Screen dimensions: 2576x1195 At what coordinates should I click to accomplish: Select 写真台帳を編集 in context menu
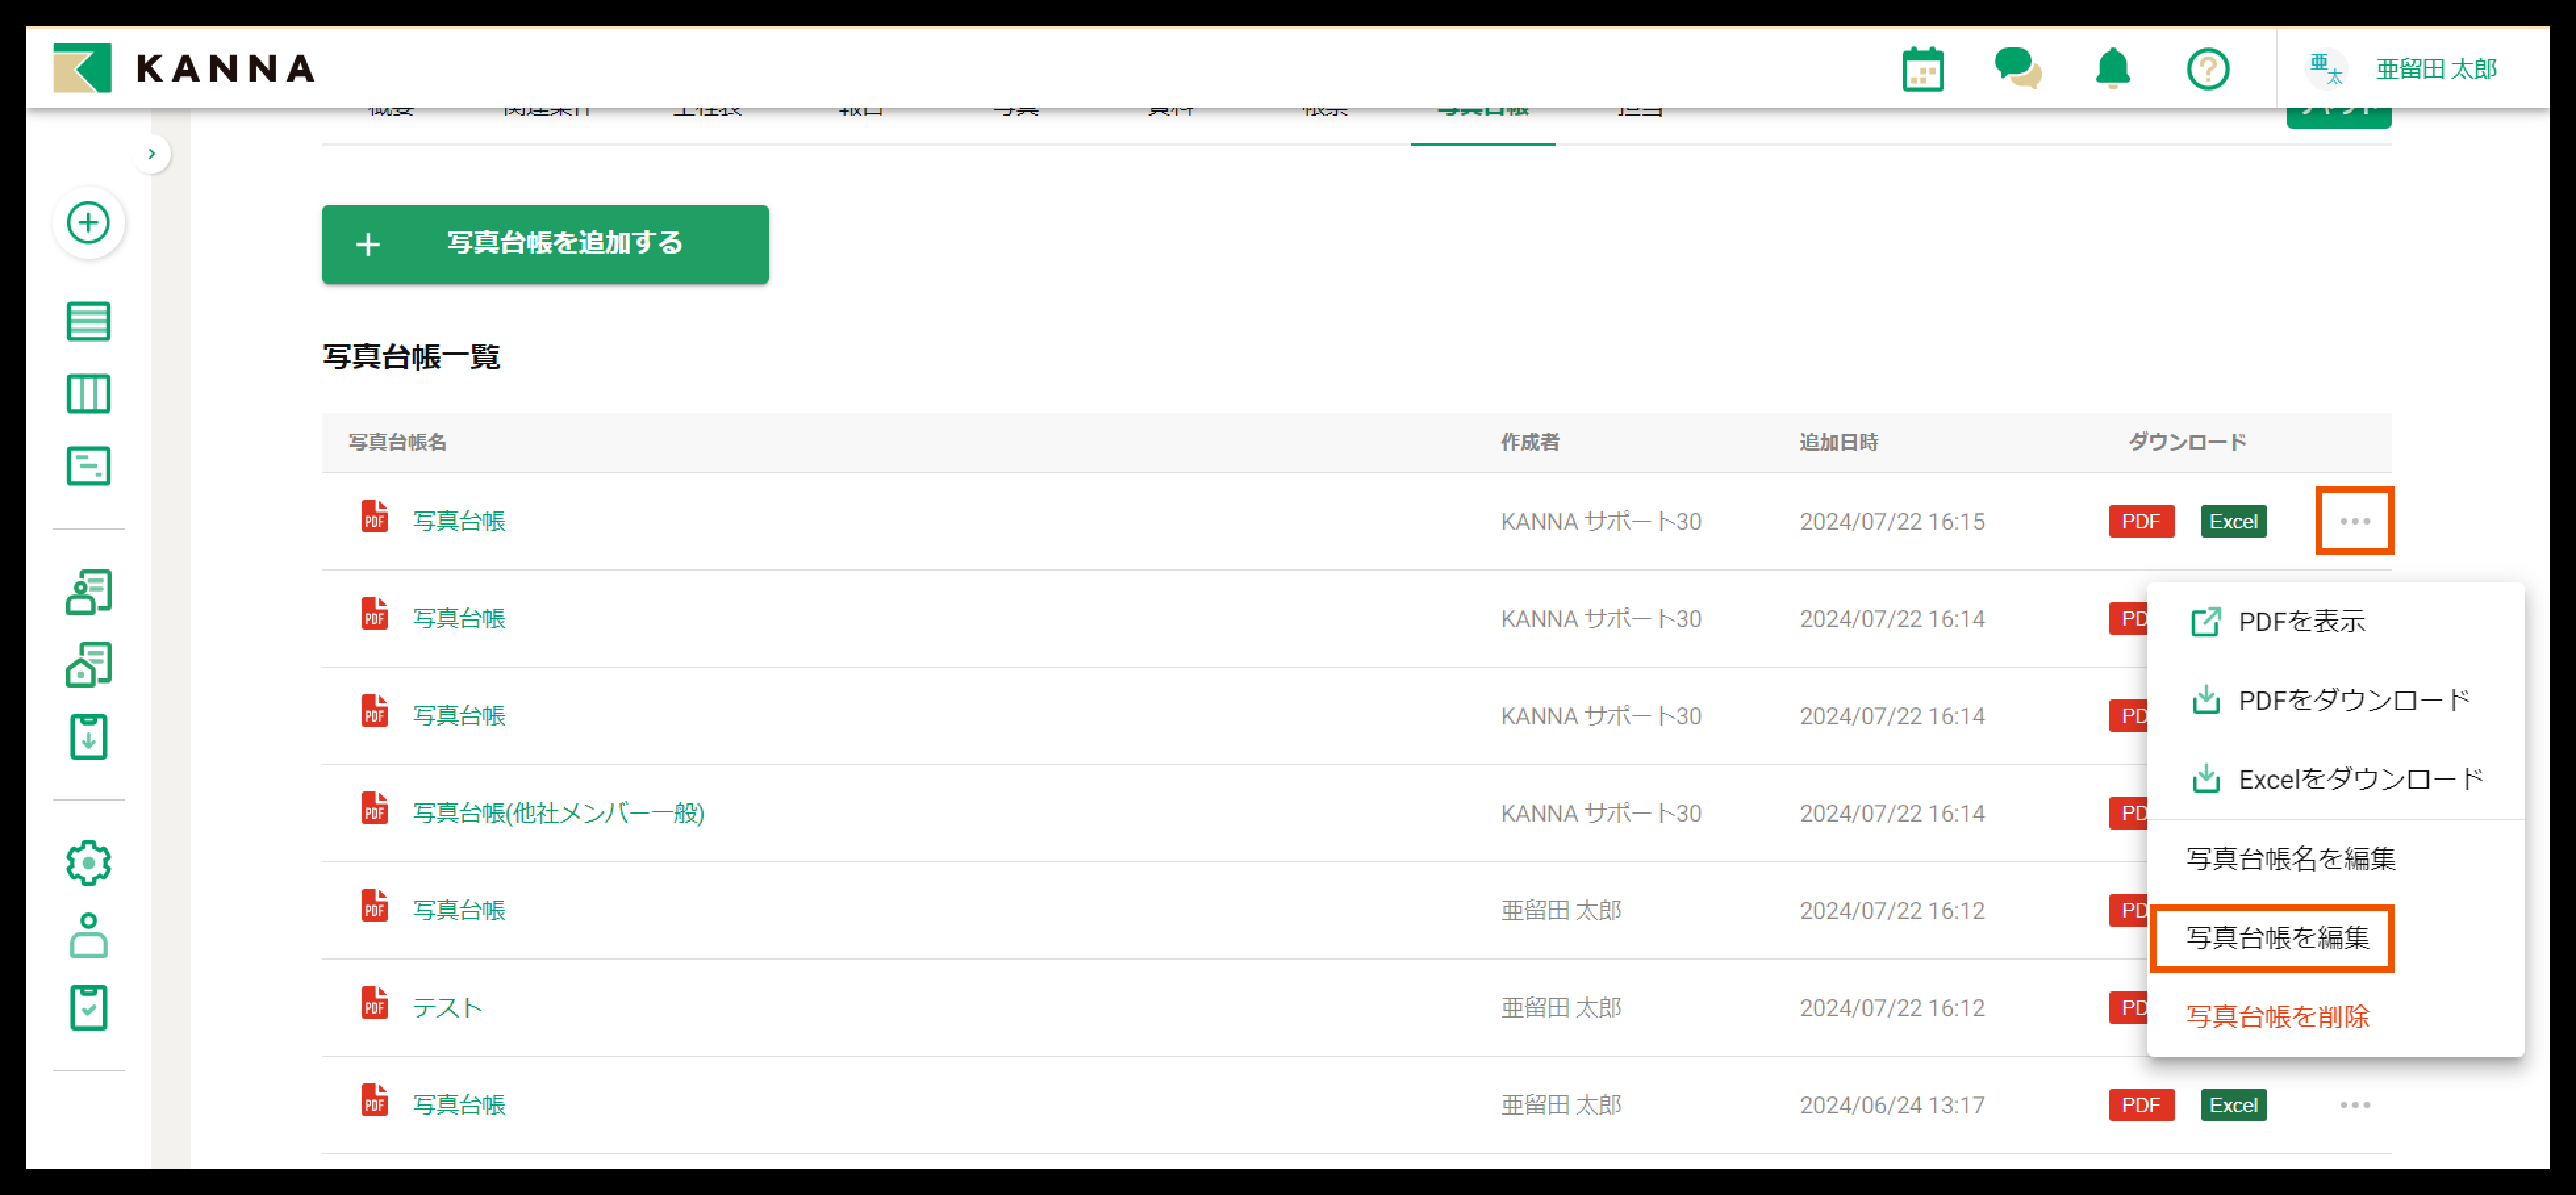click(2277, 937)
